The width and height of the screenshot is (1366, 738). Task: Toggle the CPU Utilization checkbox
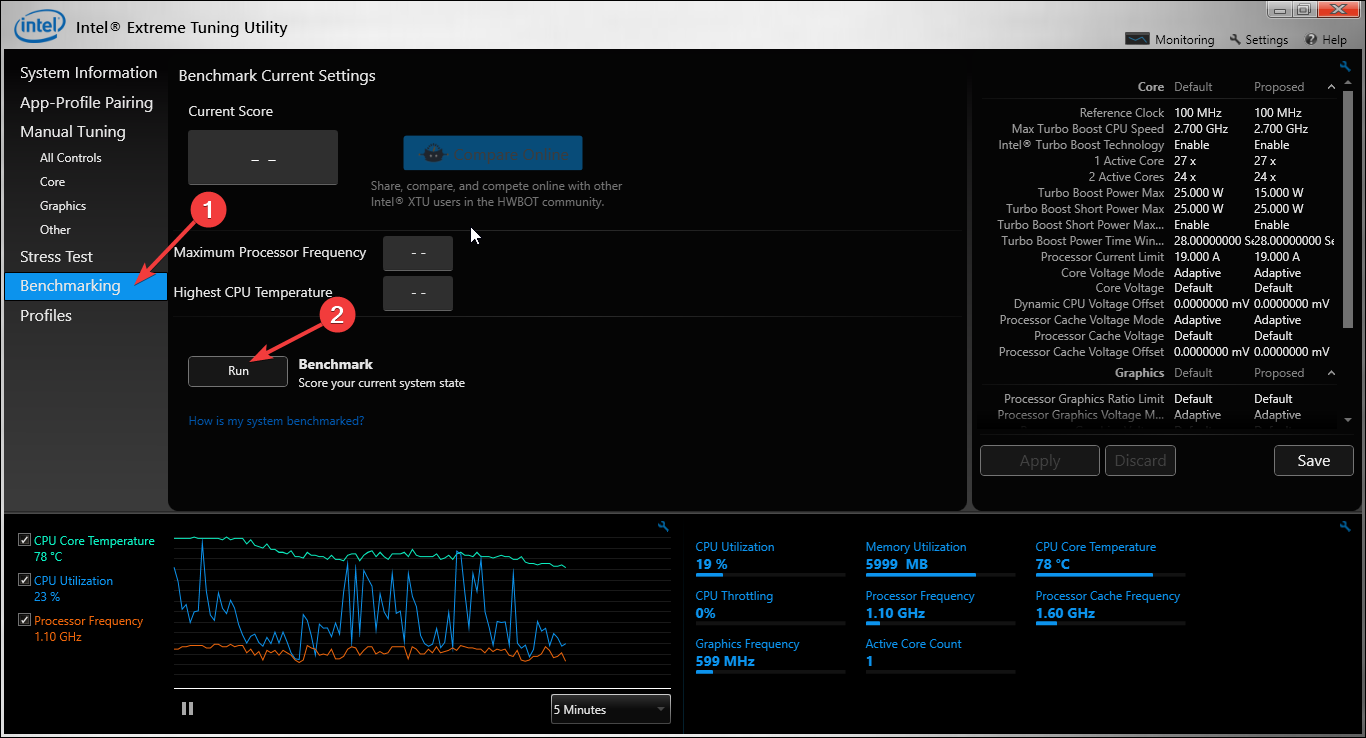pos(23,579)
